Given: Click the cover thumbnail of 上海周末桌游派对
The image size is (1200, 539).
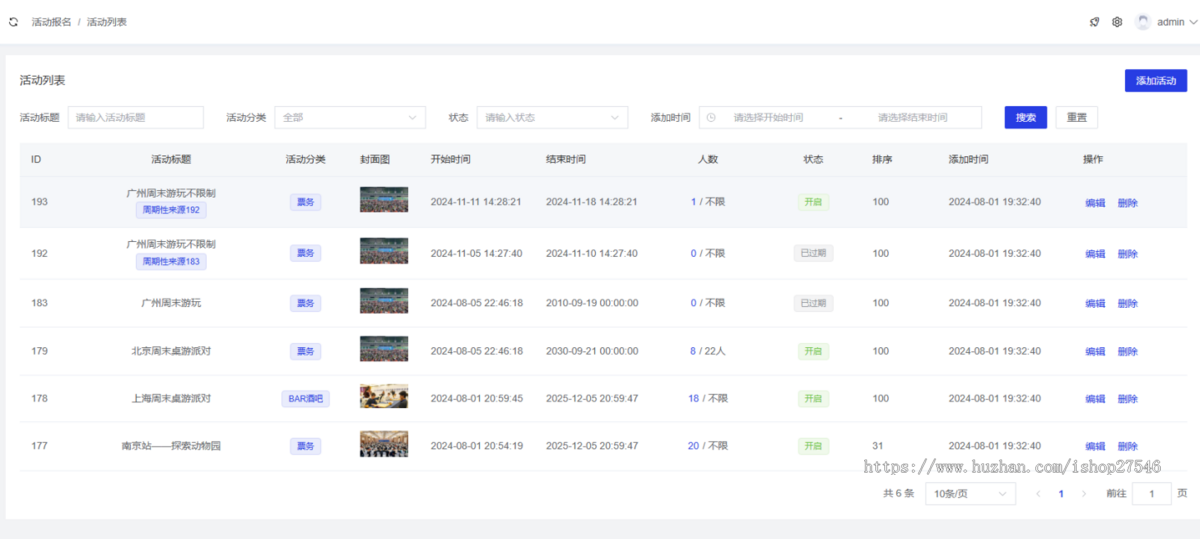Looking at the screenshot, I should pyautogui.click(x=384, y=397).
